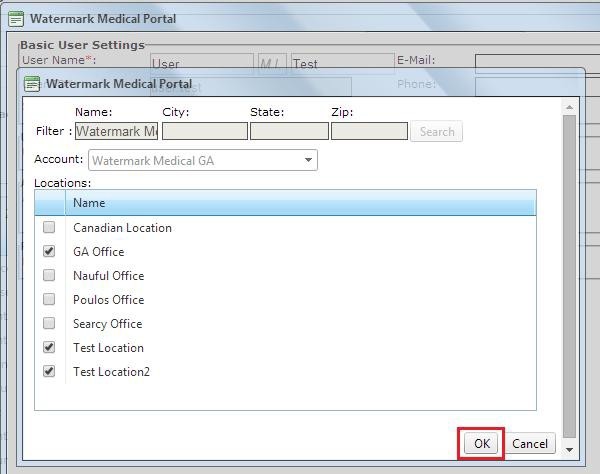Click the scrollbar down arrow
The height and width of the screenshot is (474, 600).
(569, 450)
